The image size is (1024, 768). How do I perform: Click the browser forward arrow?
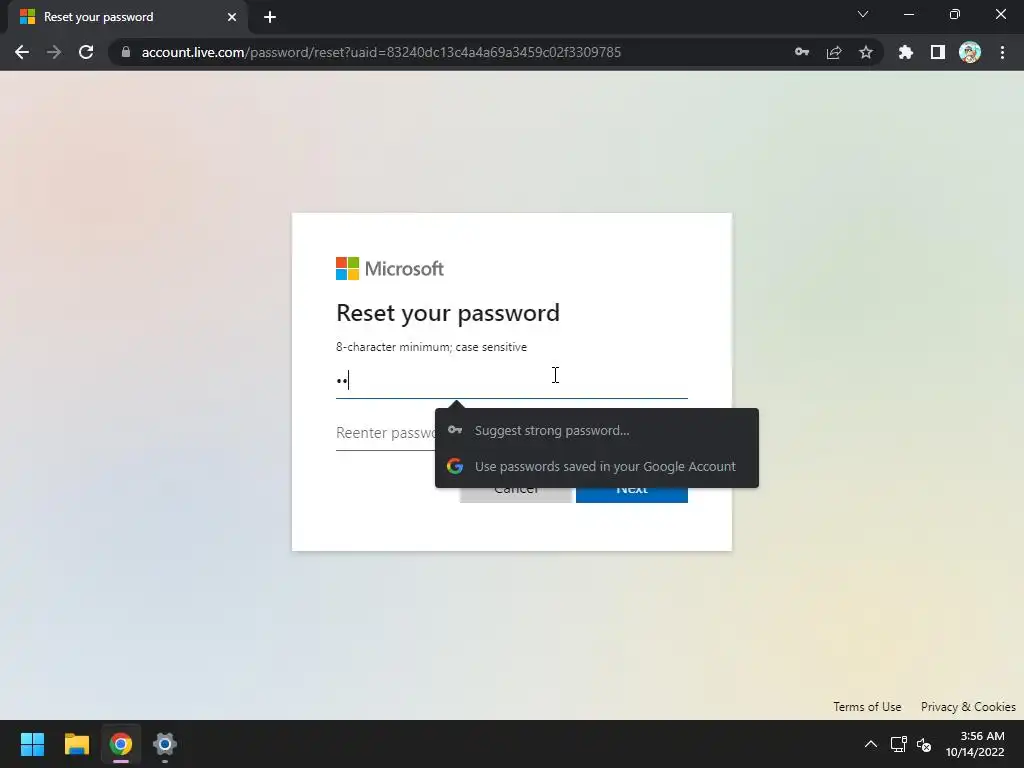point(54,52)
